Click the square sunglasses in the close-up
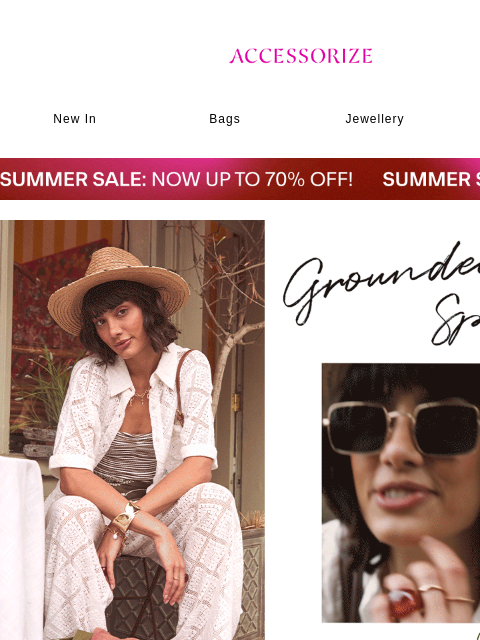Screen dimensions: 480x640 (x=402, y=427)
